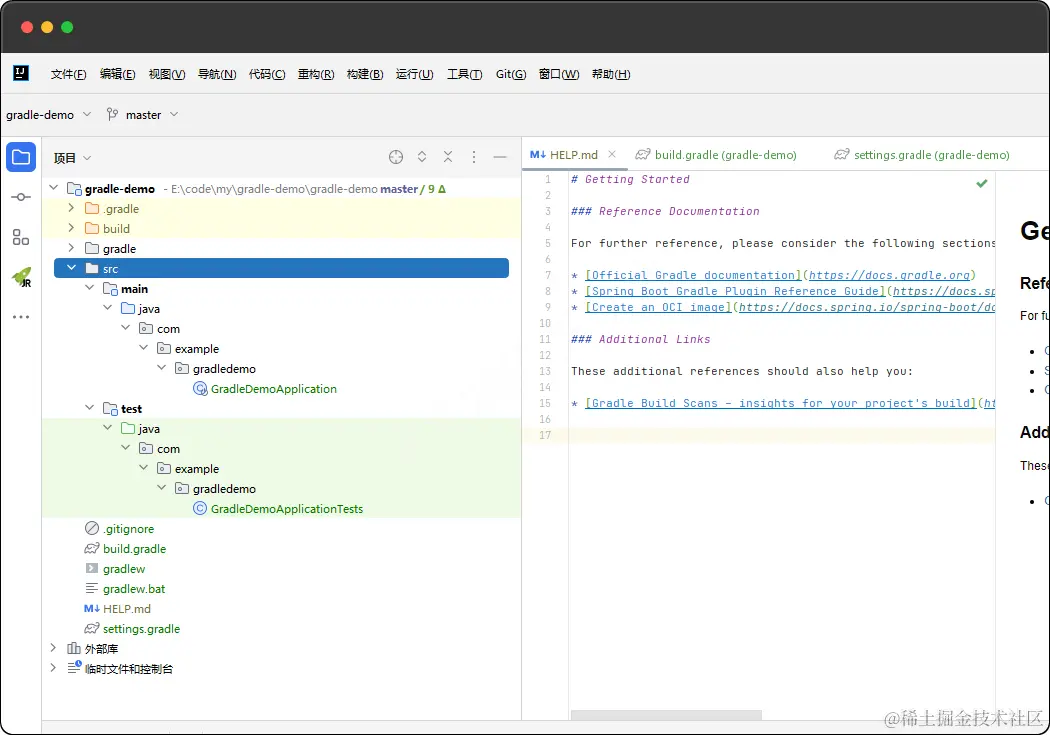This screenshot has width=1050, height=735.
Task: Open the 构建(B) menu
Action: click(365, 74)
